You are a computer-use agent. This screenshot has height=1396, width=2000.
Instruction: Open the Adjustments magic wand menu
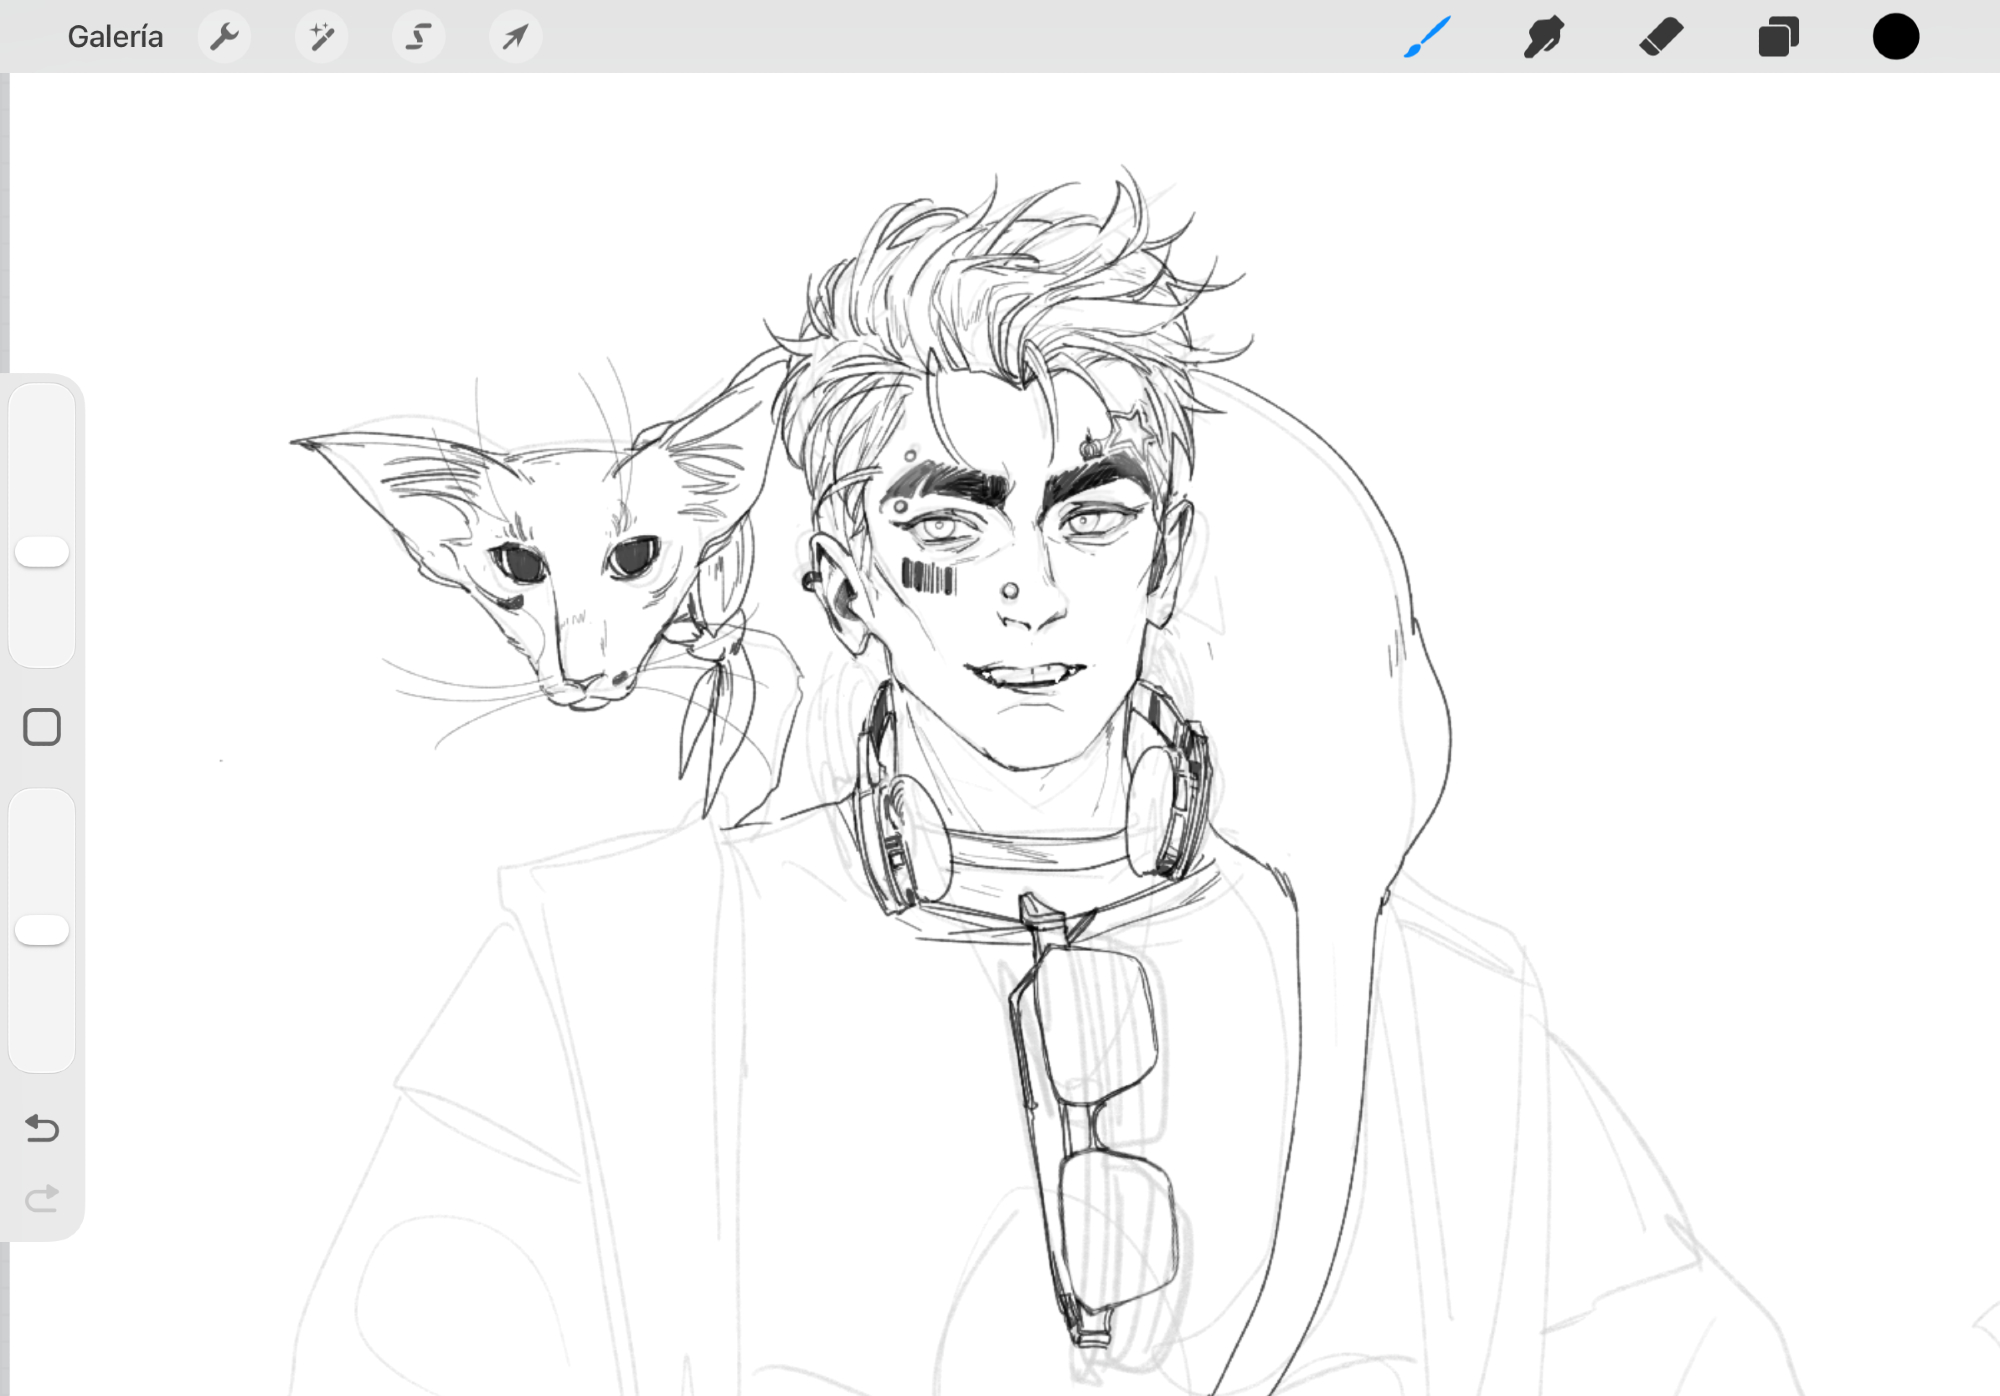tap(321, 37)
